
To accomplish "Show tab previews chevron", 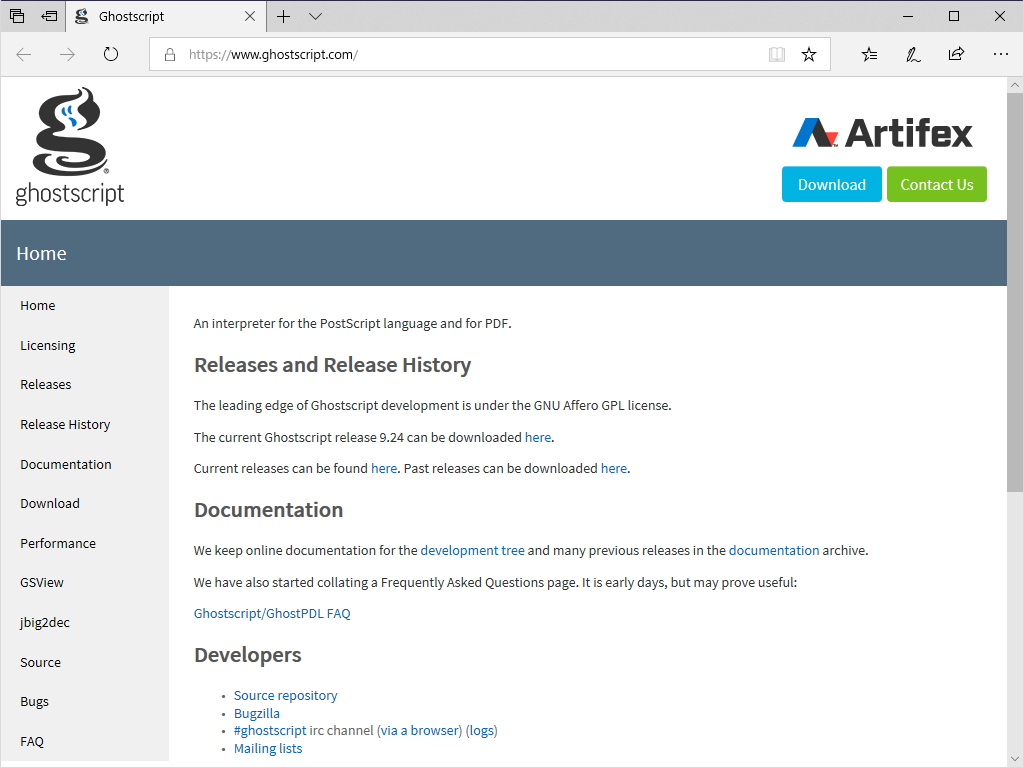I will [x=315, y=16].
